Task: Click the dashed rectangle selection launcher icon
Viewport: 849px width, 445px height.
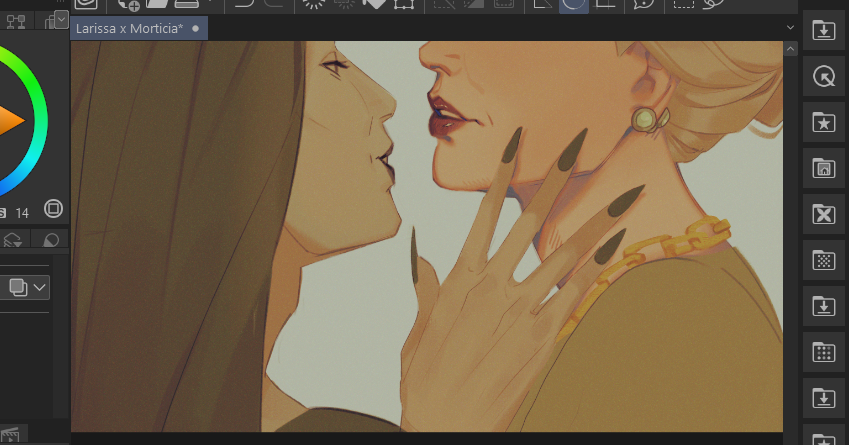Action: [x=683, y=4]
